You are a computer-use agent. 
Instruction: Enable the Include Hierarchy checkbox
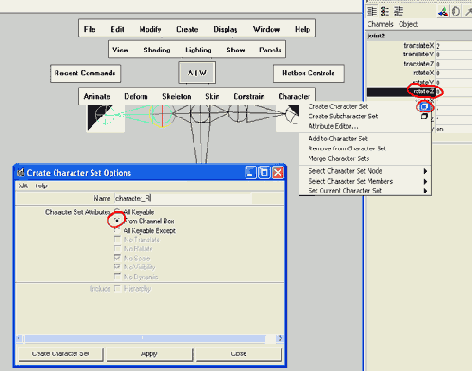(117, 288)
